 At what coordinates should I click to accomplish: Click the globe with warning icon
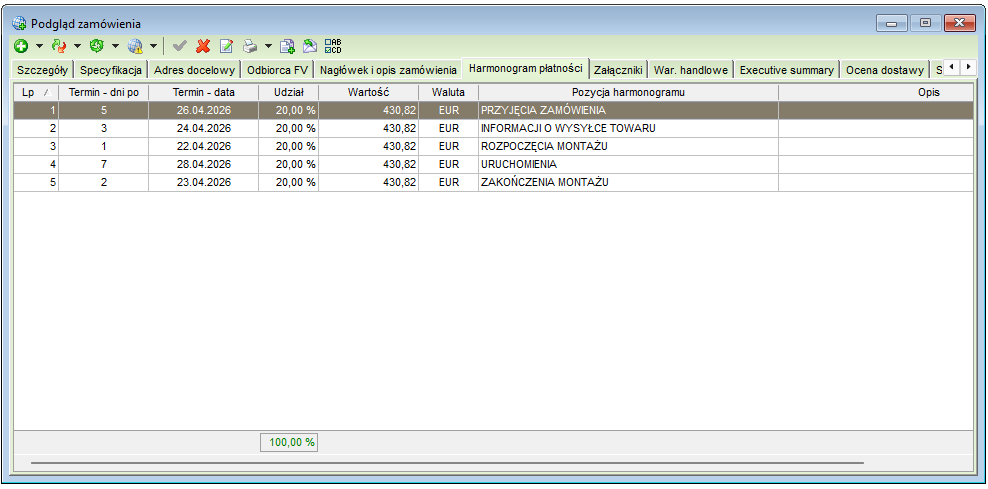pos(135,46)
